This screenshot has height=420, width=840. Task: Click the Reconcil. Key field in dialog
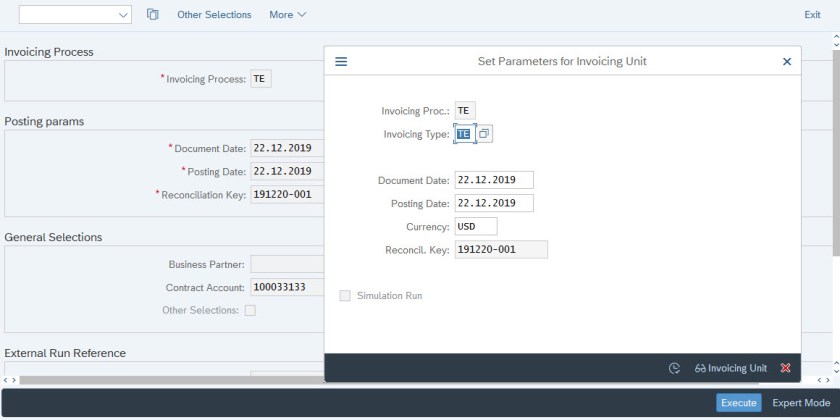coord(501,250)
